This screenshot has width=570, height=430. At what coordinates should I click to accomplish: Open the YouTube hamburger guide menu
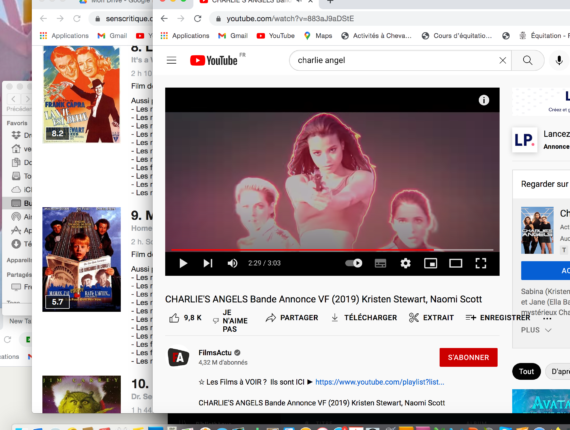(x=171, y=60)
